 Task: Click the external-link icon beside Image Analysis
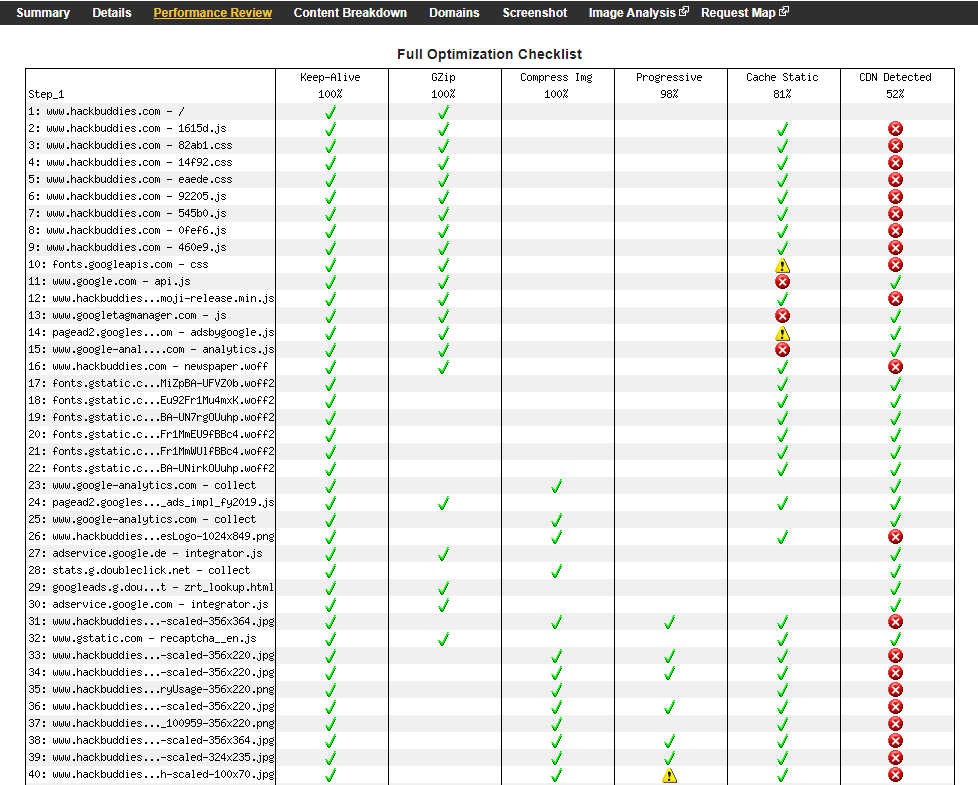pos(684,11)
